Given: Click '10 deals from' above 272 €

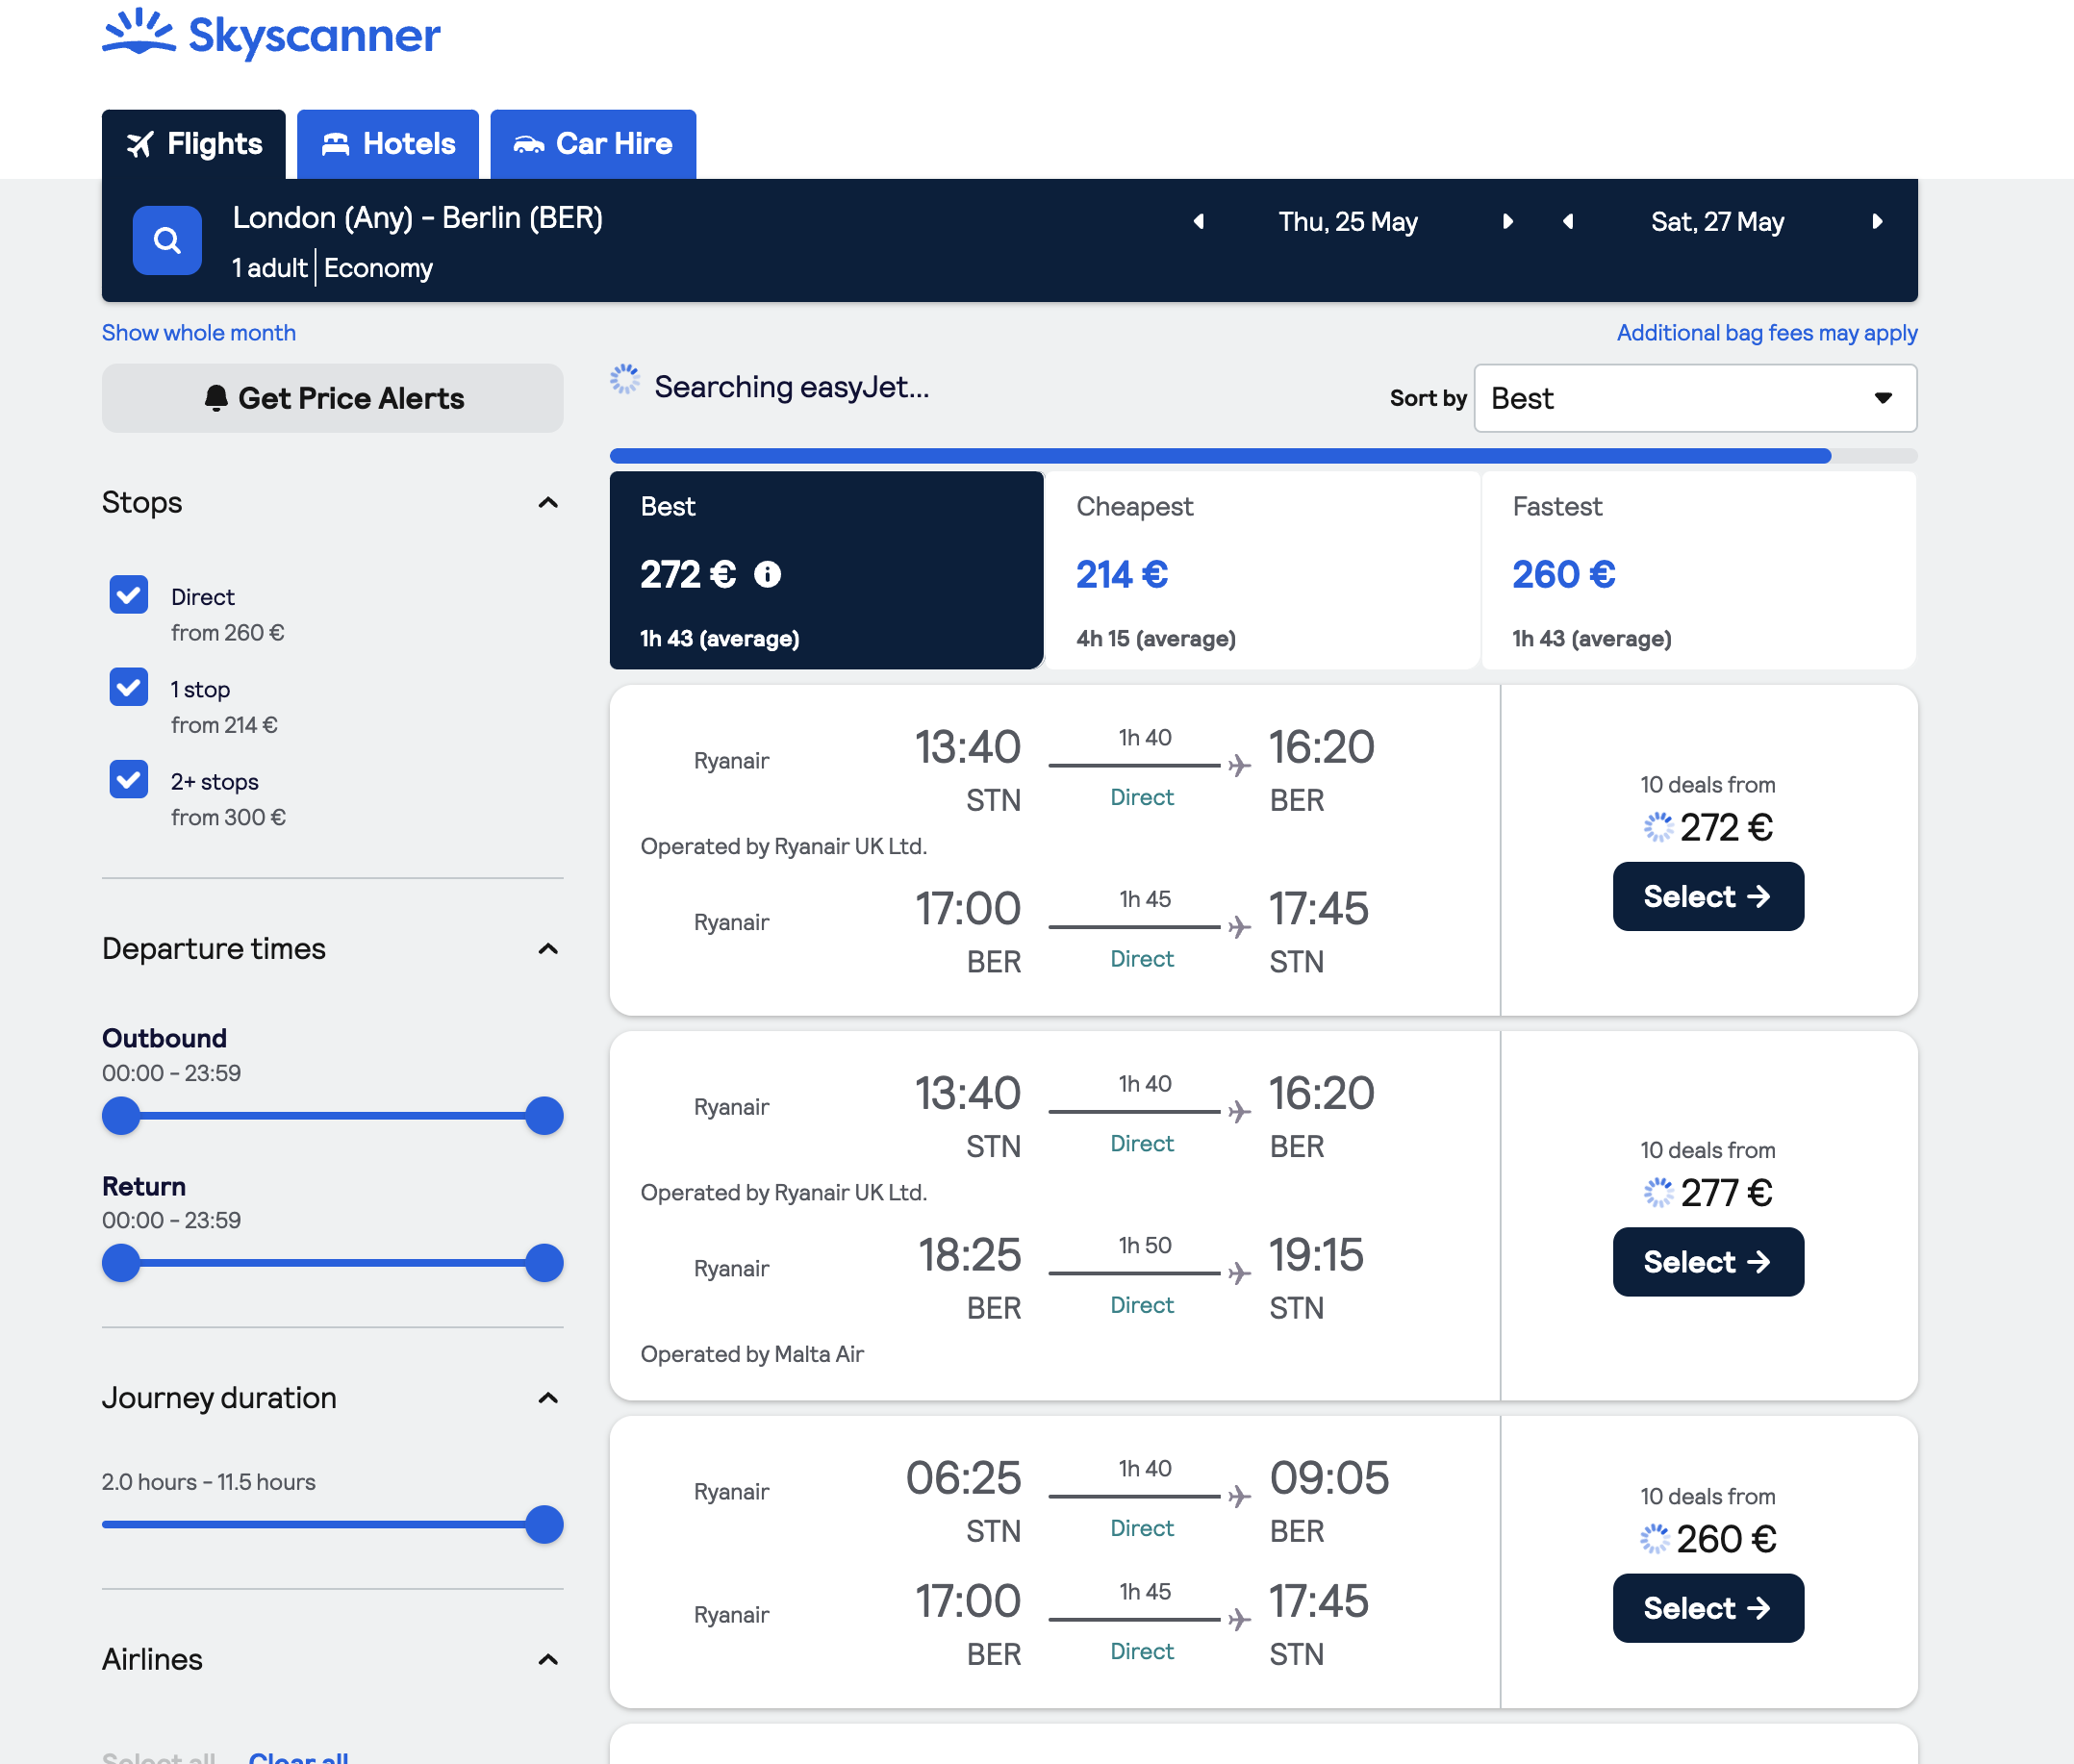Looking at the screenshot, I should pyautogui.click(x=1708, y=785).
